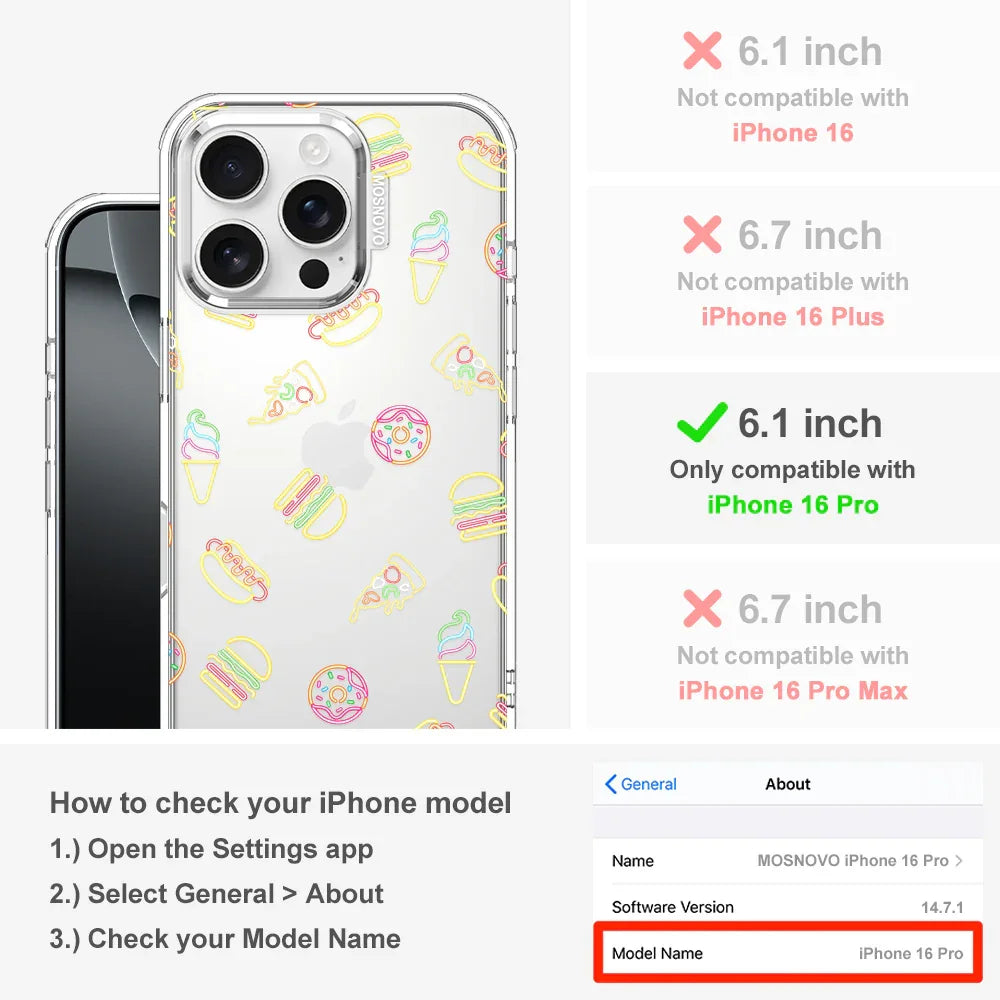Click the About title in settings header

tap(788, 784)
